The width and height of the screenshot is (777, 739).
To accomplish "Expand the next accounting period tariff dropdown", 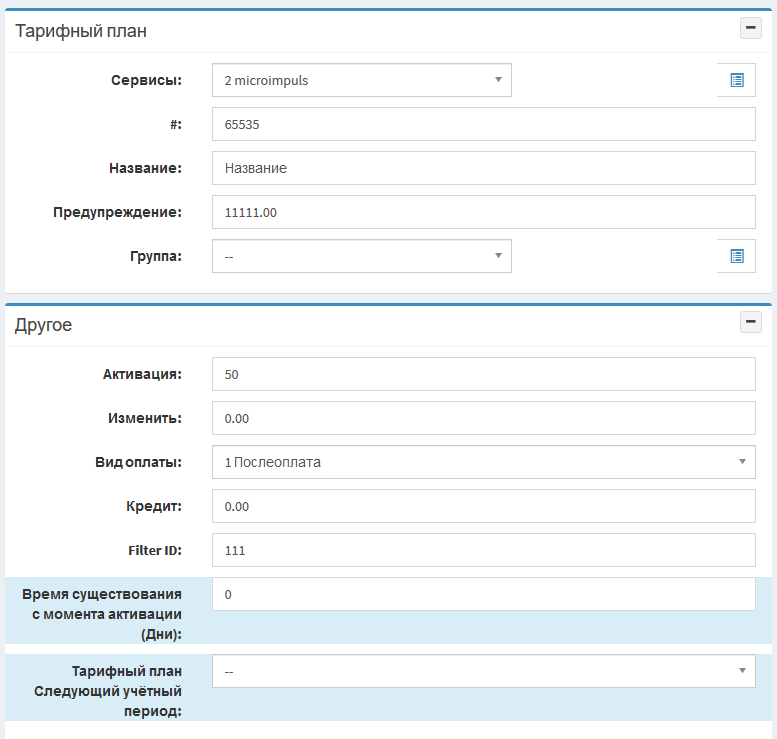I will click(483, 672).
